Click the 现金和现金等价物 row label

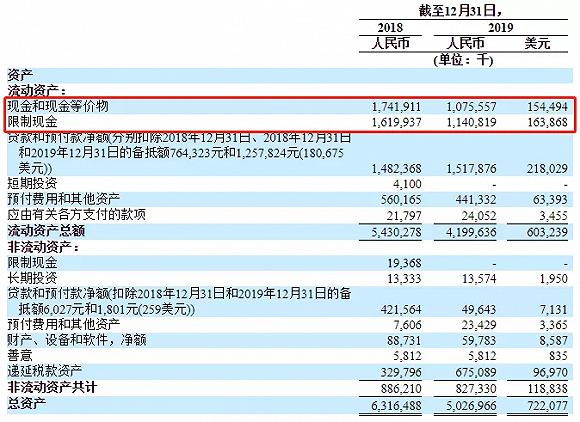58,106
